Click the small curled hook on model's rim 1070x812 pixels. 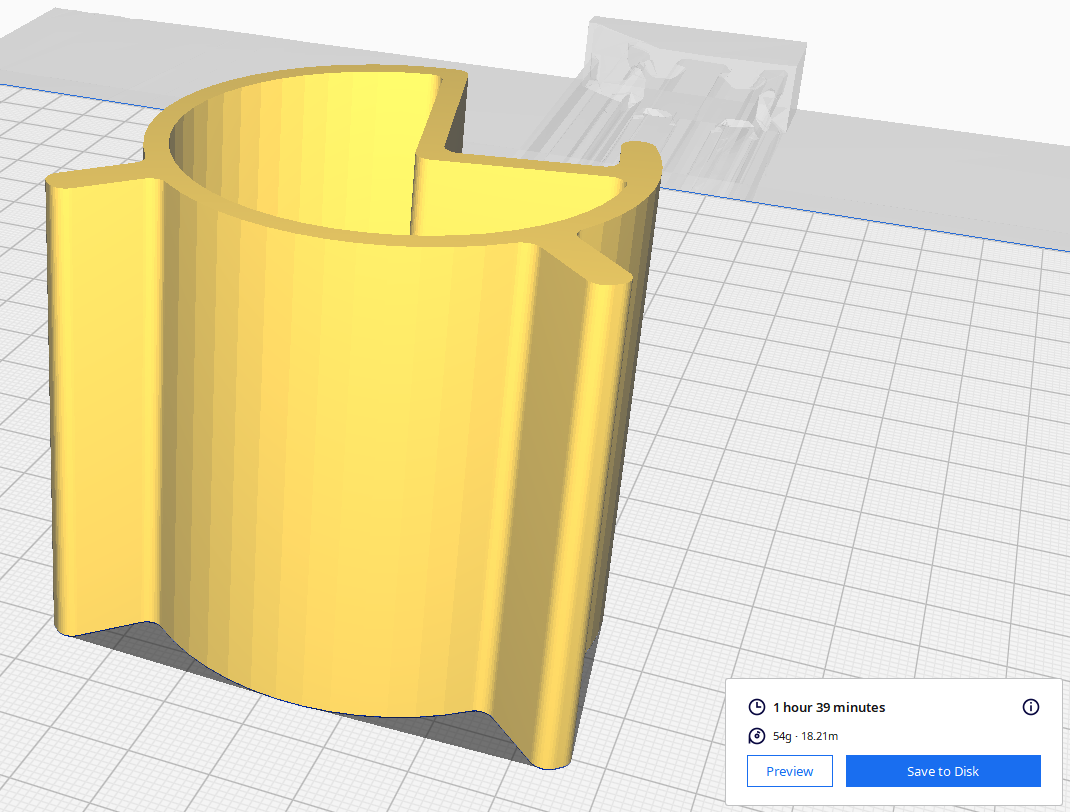(640, 153)
